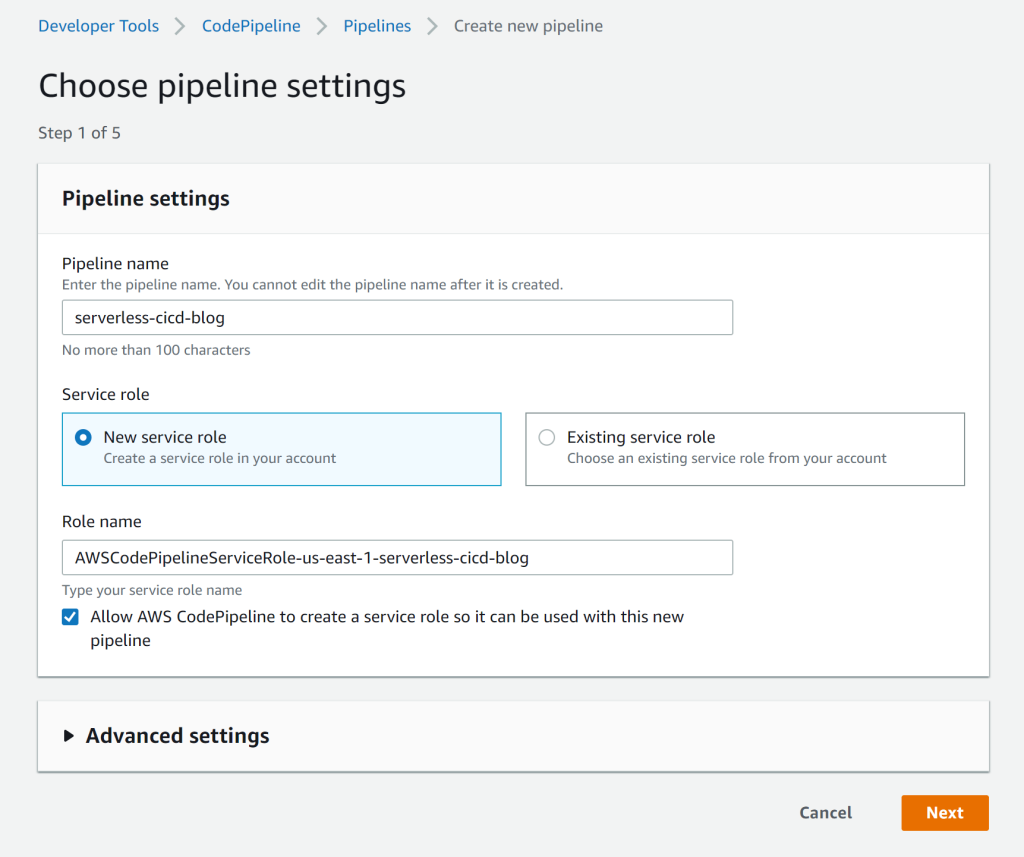Click the Role name text field
Screen dimensions: 1024x857
[x=397, y=557]
